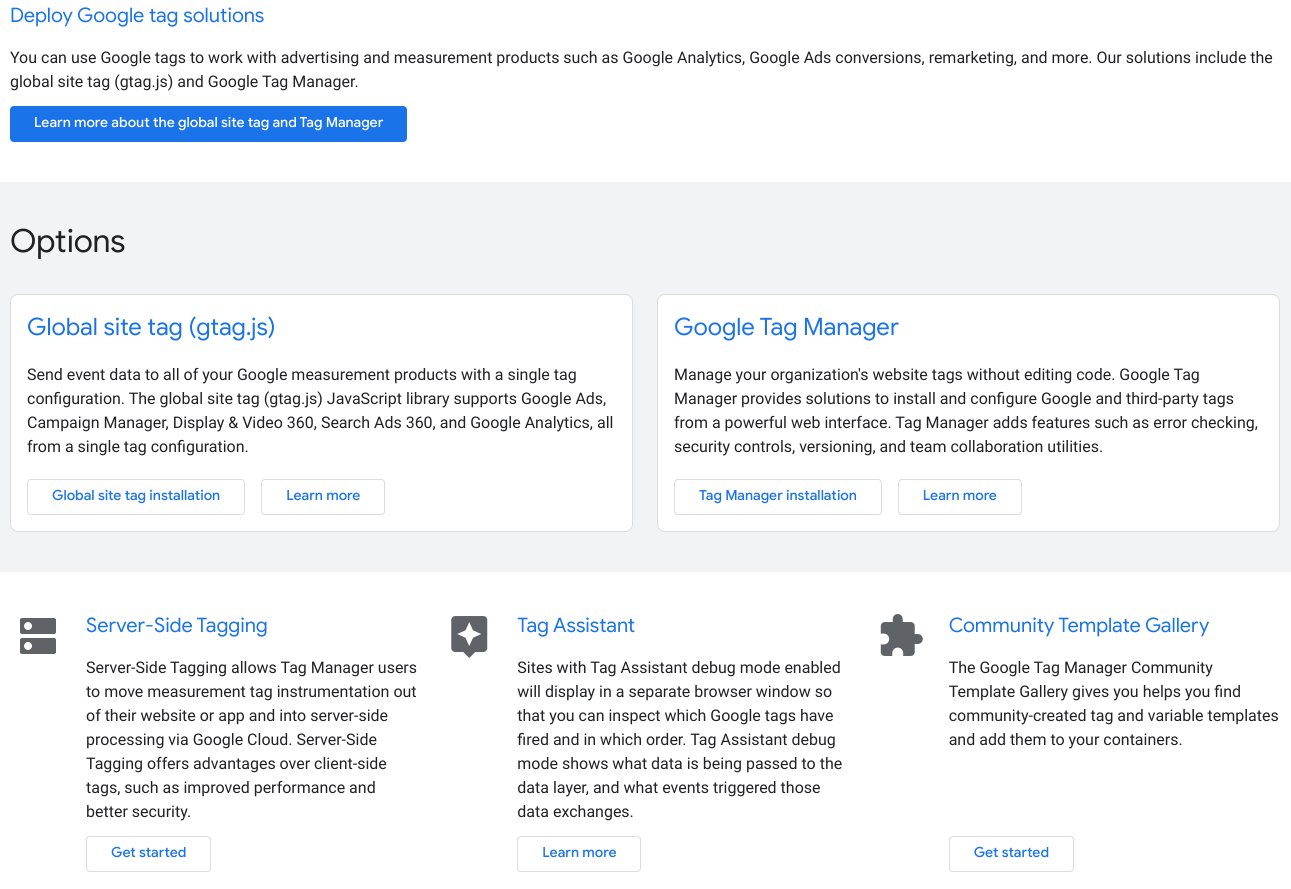This screenshot has width=1291, height=889.
Task: Click the Server-Side Tagging server icon
Action: 37,634
